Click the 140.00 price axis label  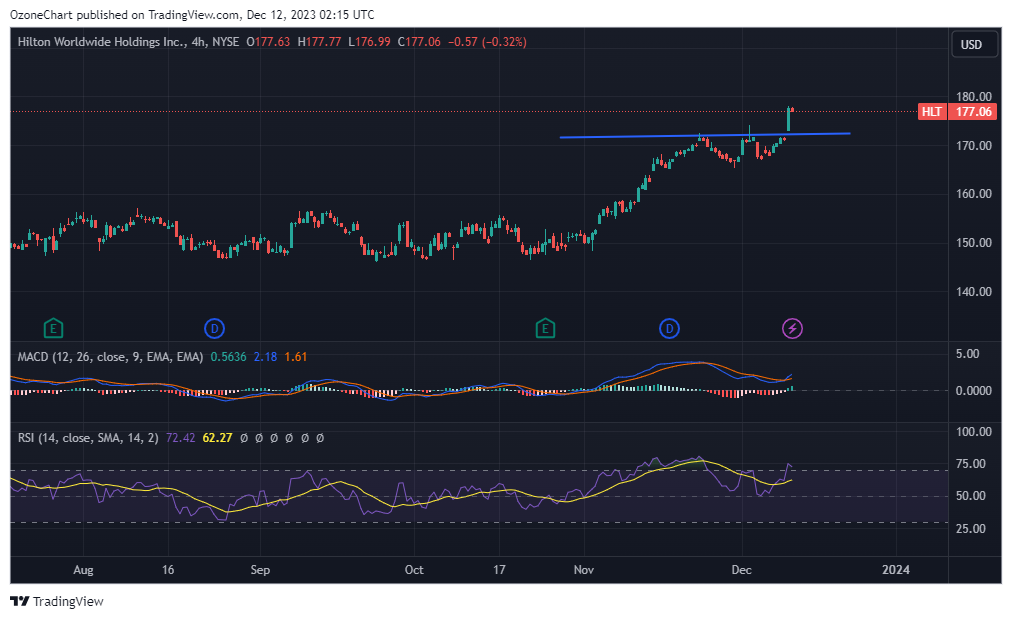[974, 292]
